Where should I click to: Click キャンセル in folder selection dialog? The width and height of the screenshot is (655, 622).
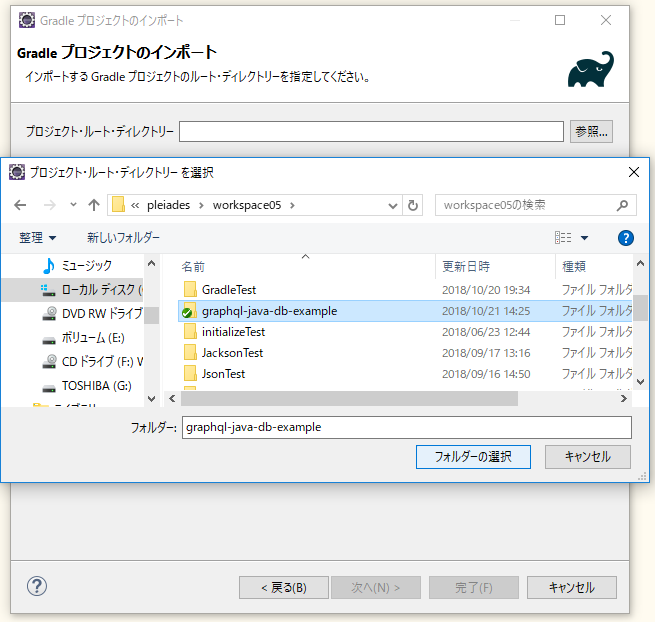(x=588, y=457)
